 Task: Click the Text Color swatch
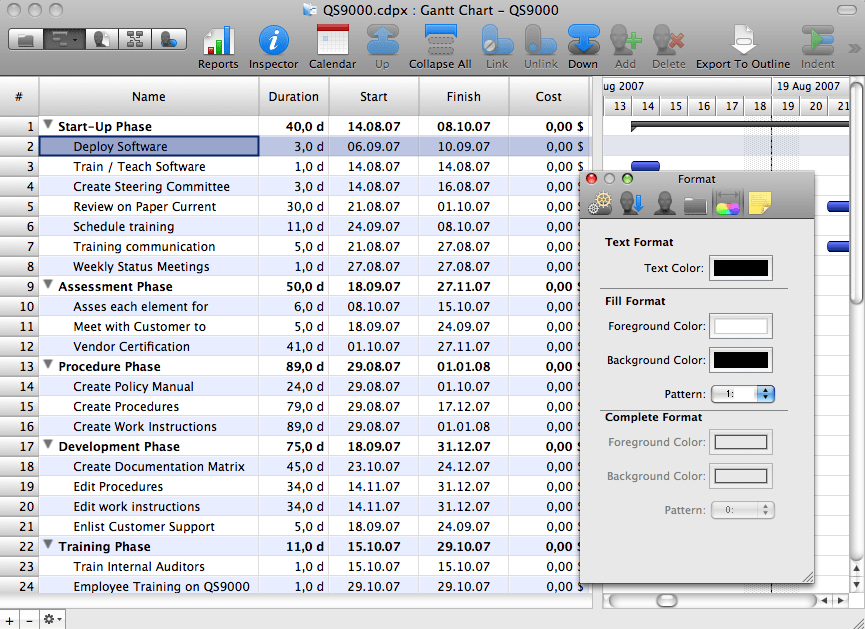pyautogui.click(x=740, y=268)
